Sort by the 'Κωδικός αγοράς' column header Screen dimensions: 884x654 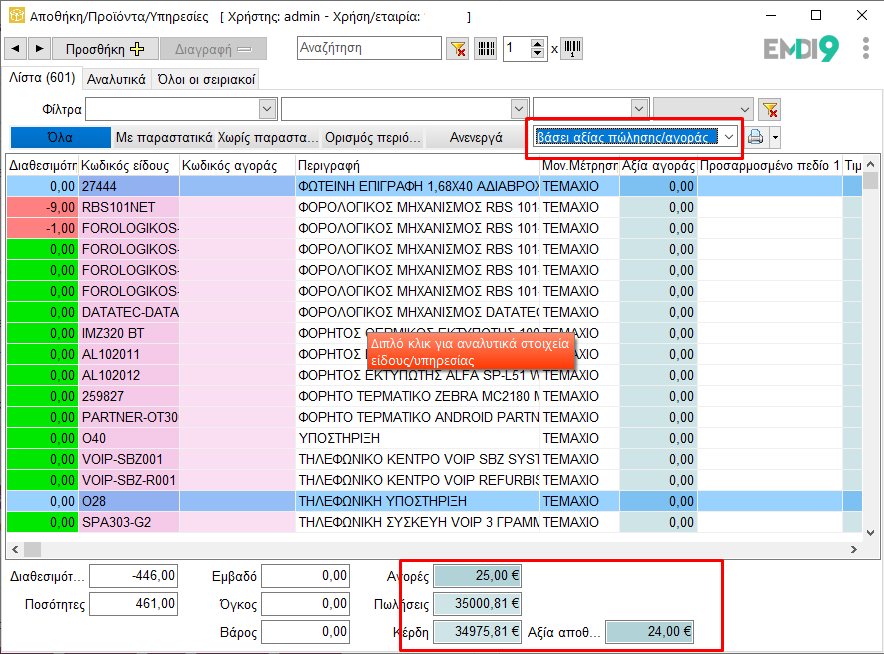pos(237,166)
